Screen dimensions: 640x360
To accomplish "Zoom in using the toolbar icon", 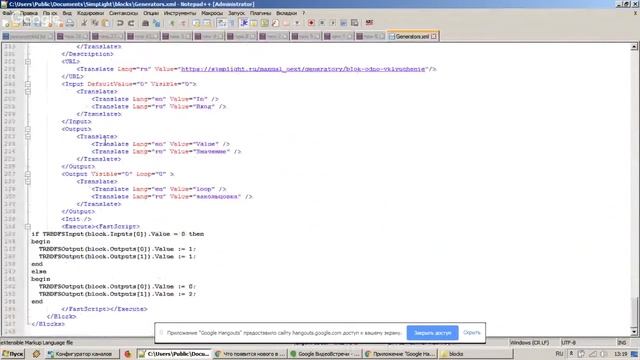I will (173, 23).
